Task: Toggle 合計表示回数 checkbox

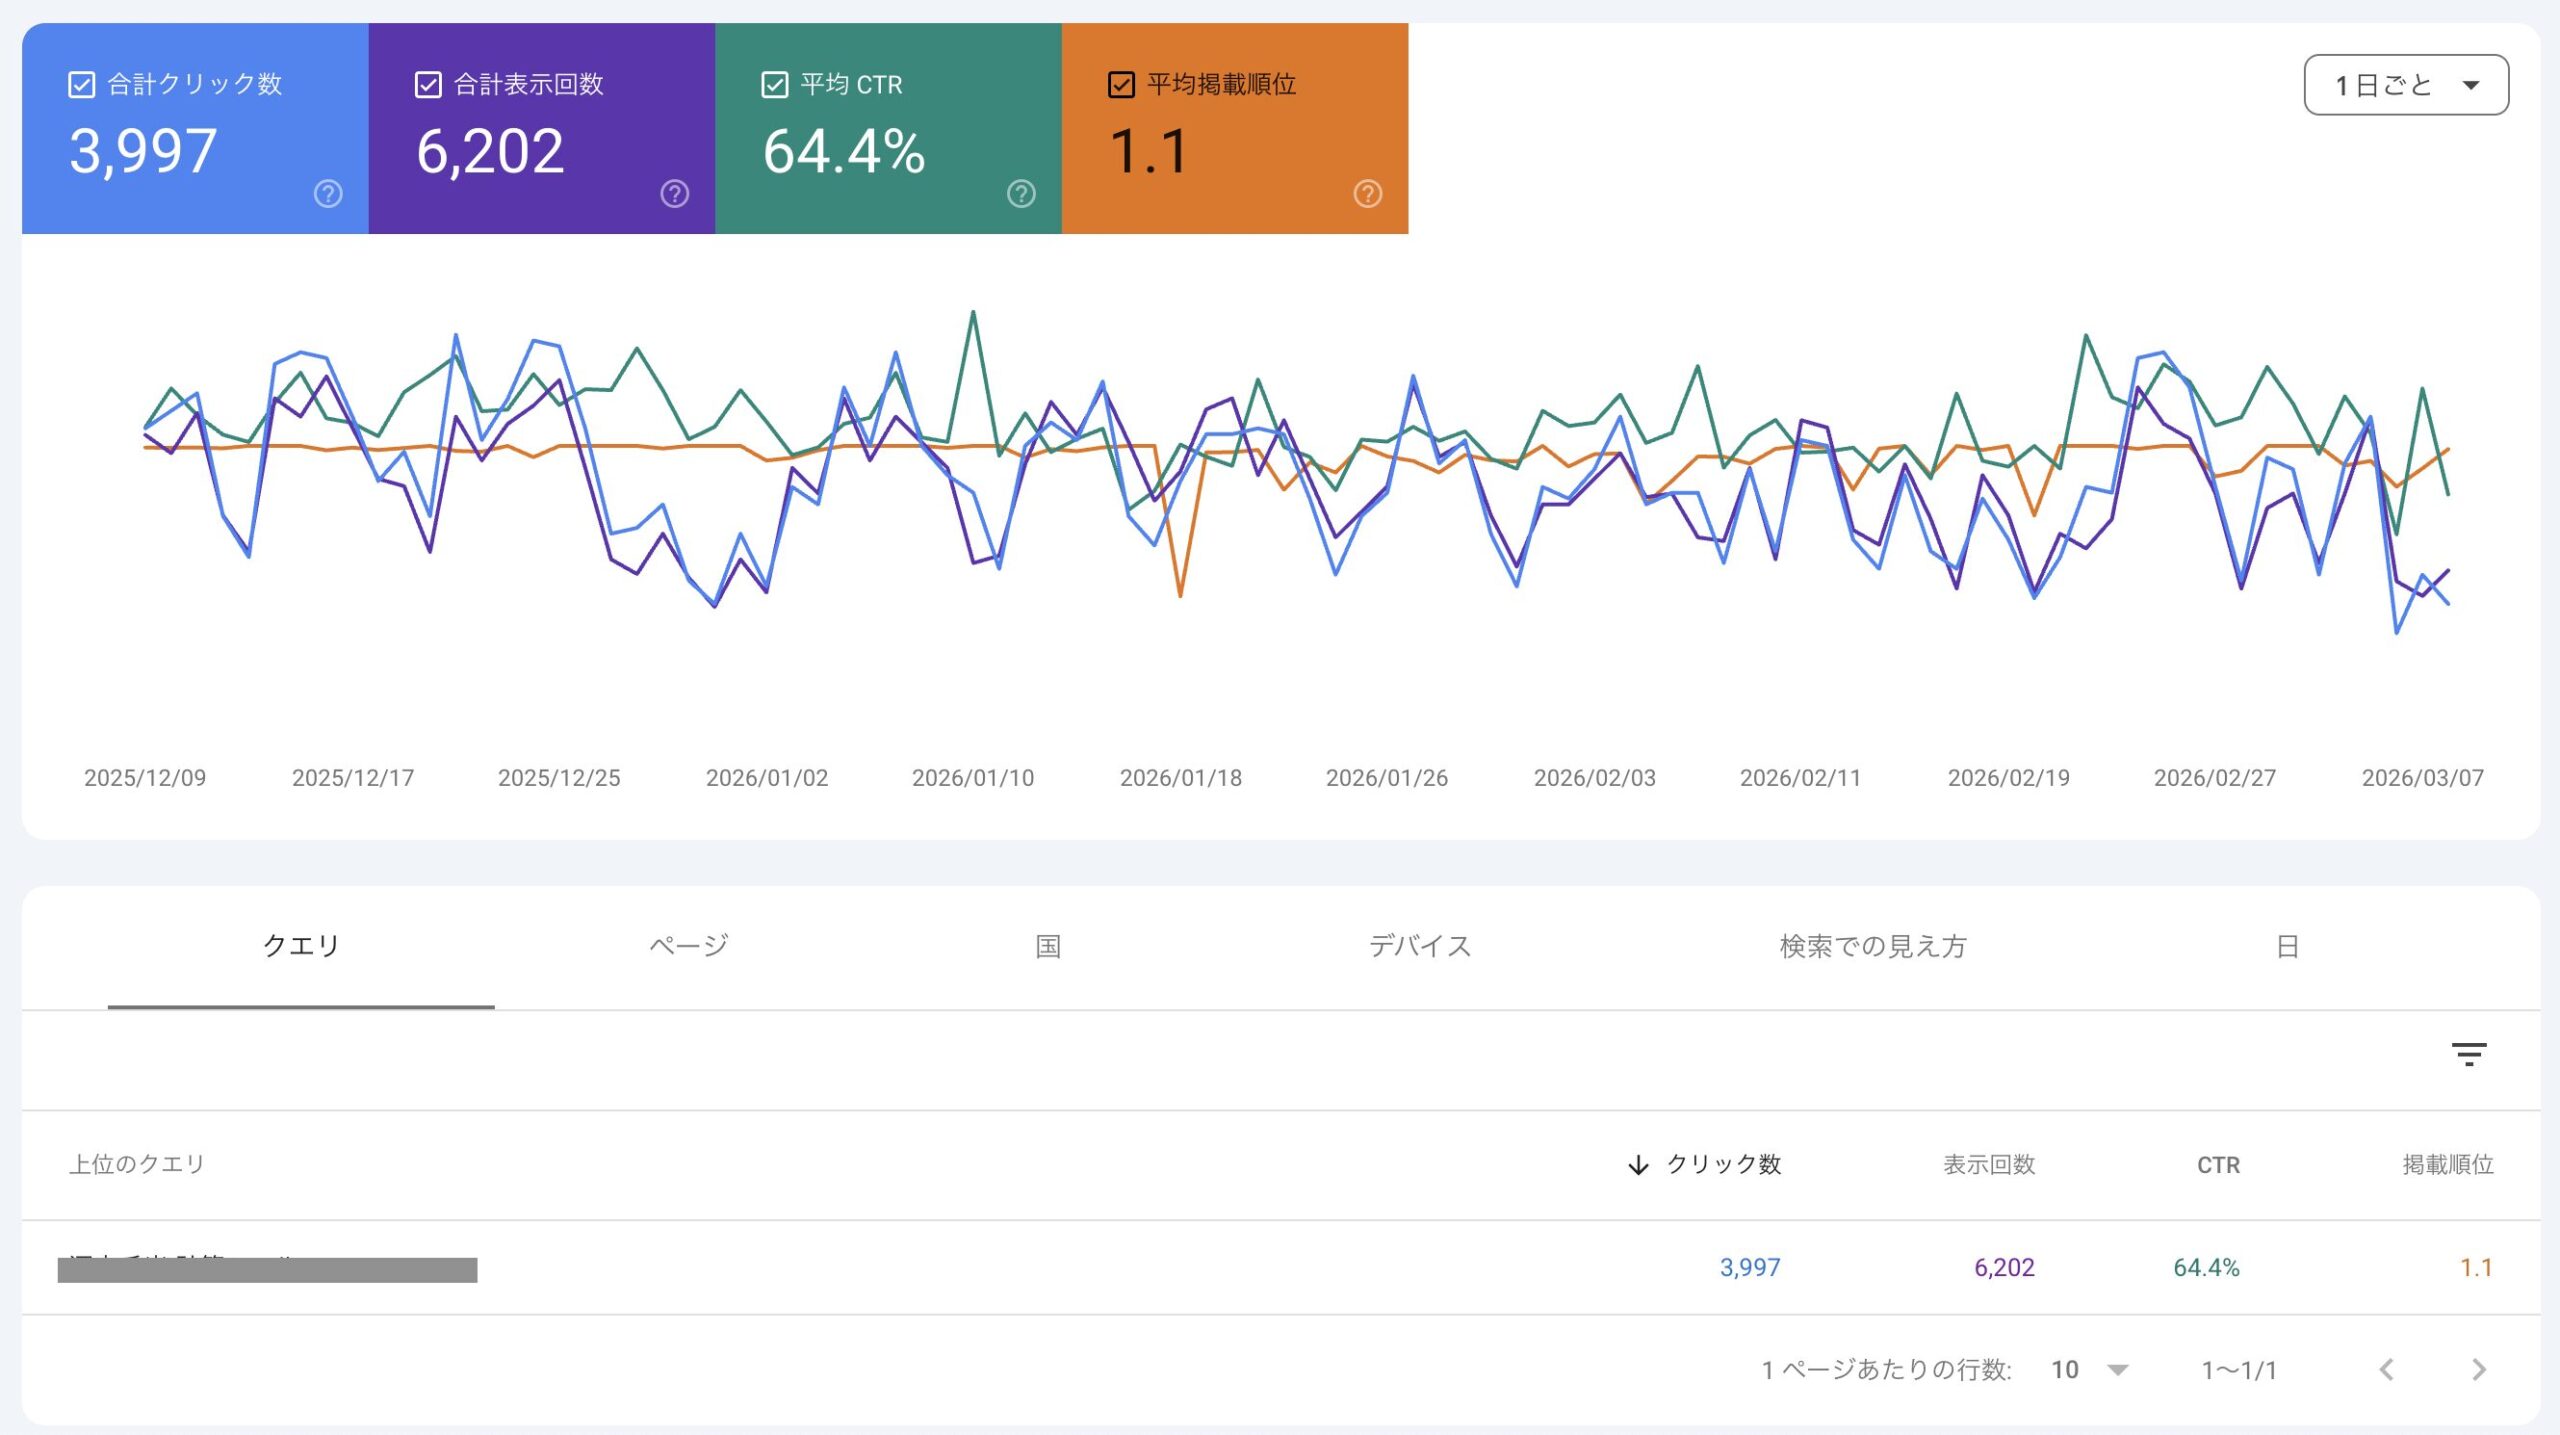Action: 428,85
